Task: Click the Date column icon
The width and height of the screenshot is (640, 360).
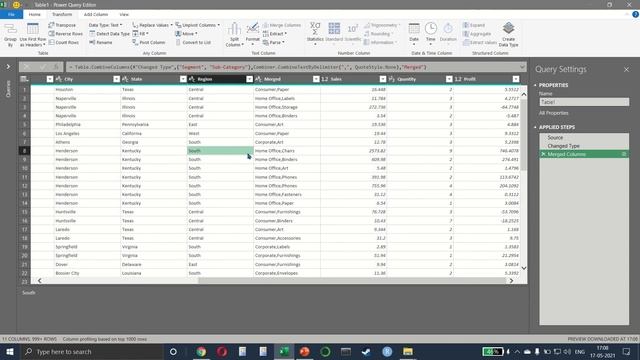Action: 414,33
